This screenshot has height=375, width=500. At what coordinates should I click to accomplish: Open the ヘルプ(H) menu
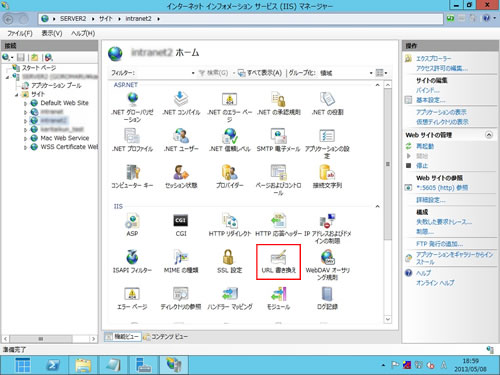pos(83,33)
